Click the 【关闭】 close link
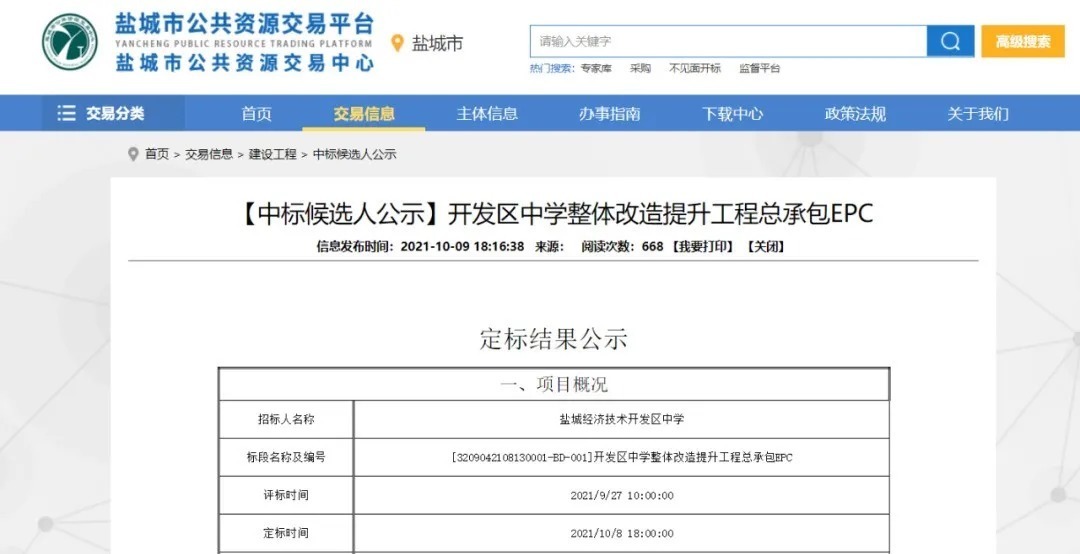 click(x=765, y=247)
